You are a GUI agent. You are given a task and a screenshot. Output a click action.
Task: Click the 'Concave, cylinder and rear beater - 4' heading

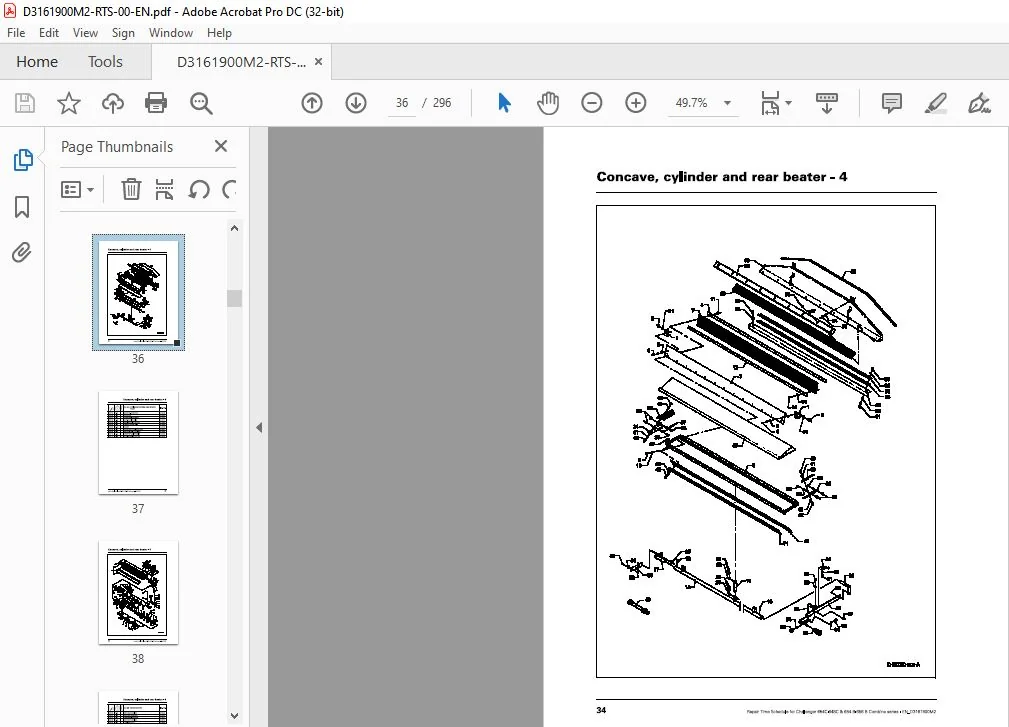point(721,177)
